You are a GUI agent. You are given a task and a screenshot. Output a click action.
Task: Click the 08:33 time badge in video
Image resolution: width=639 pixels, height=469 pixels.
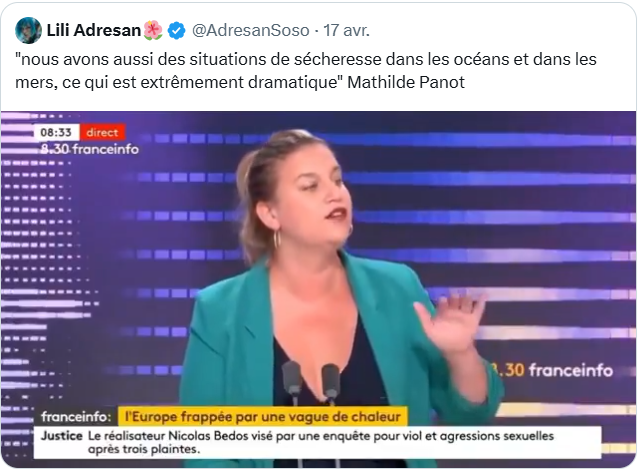coord(56,132)
